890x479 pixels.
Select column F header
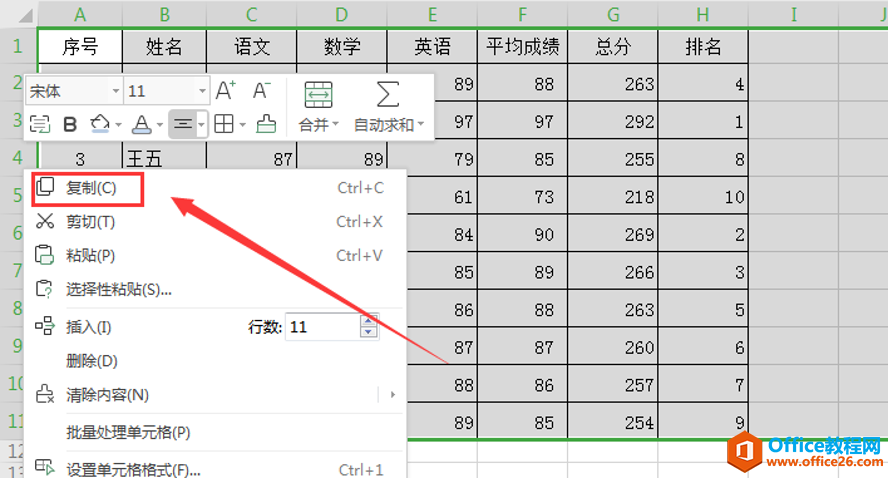click(x=523, y=15)
